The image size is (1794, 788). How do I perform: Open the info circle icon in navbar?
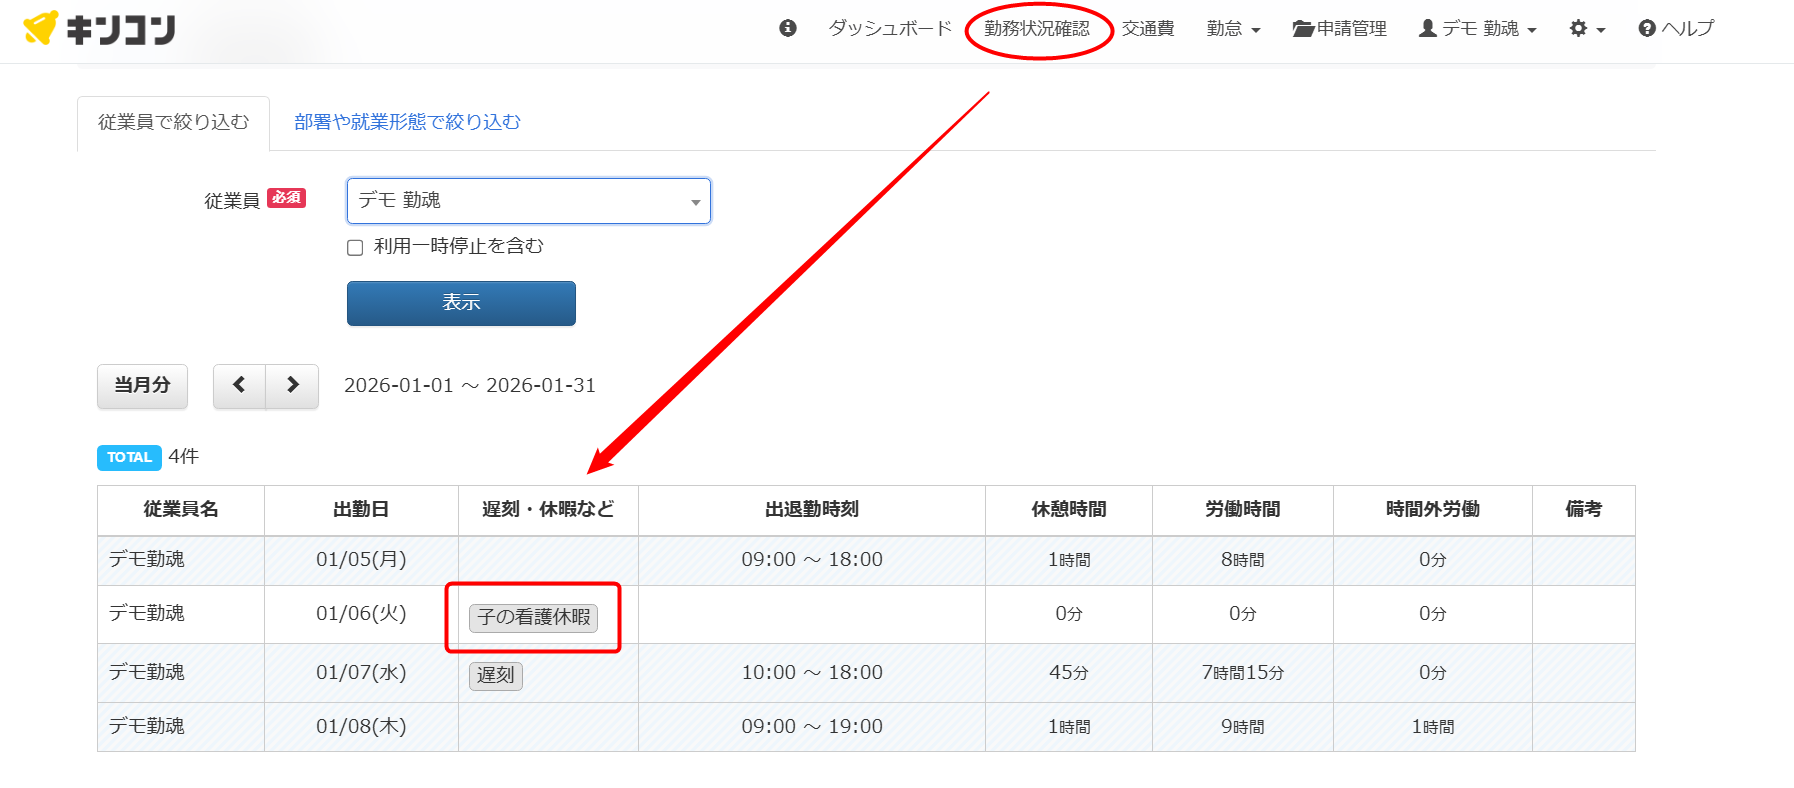coord(788,28)
